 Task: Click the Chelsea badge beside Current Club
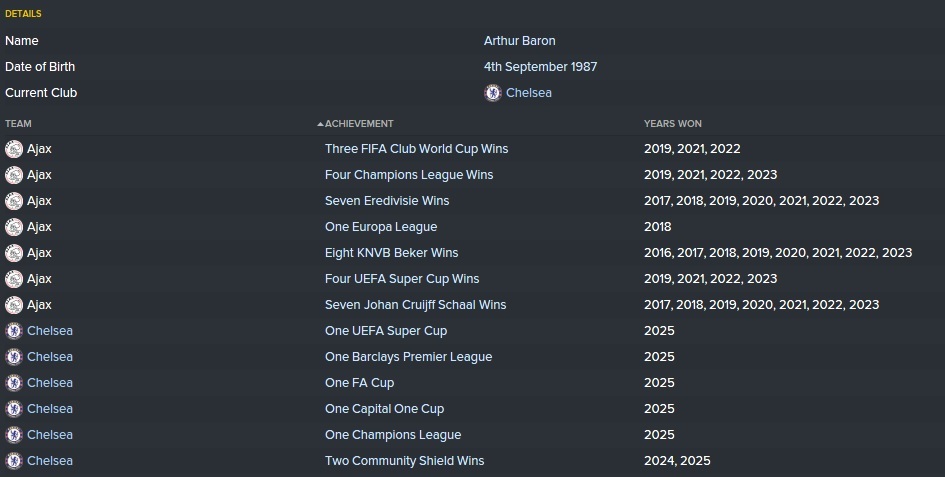[492, 93]
